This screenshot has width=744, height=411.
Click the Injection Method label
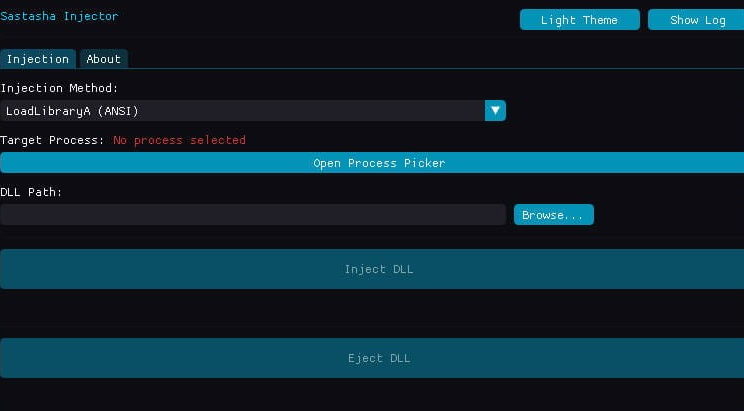(x=59, y=88)
